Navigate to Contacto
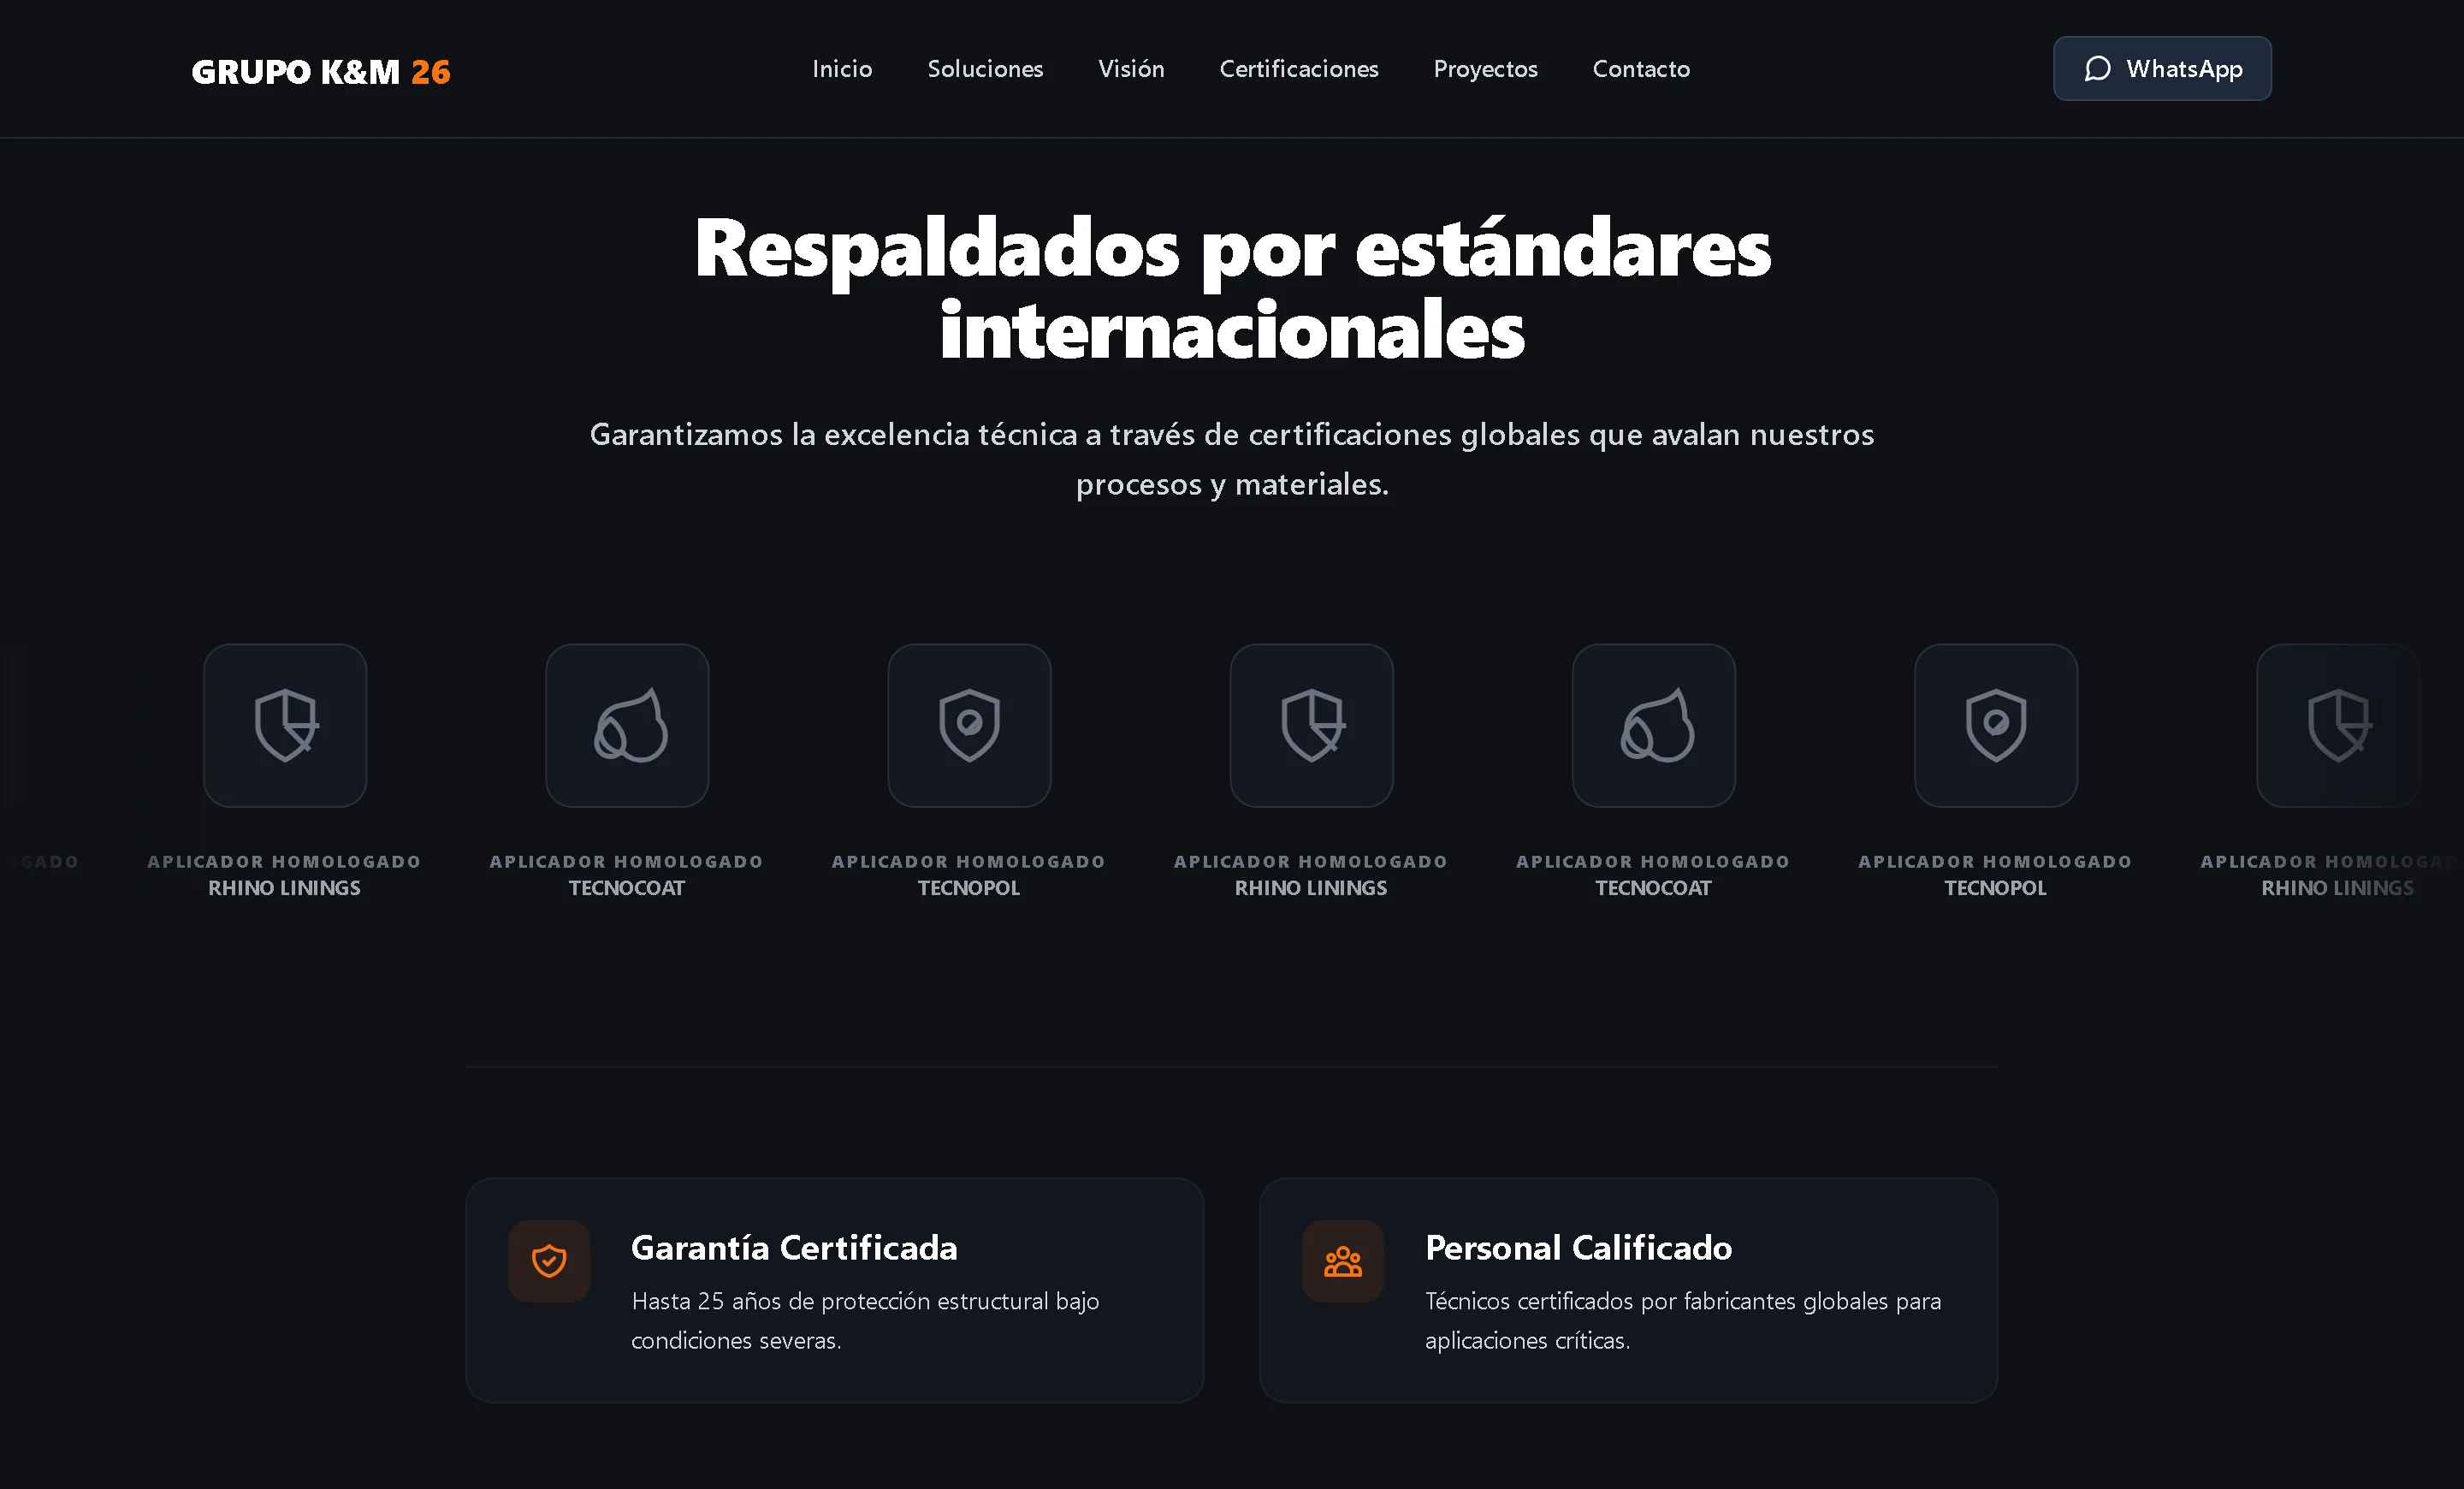2464x1489 pixels. (1641, 69)
